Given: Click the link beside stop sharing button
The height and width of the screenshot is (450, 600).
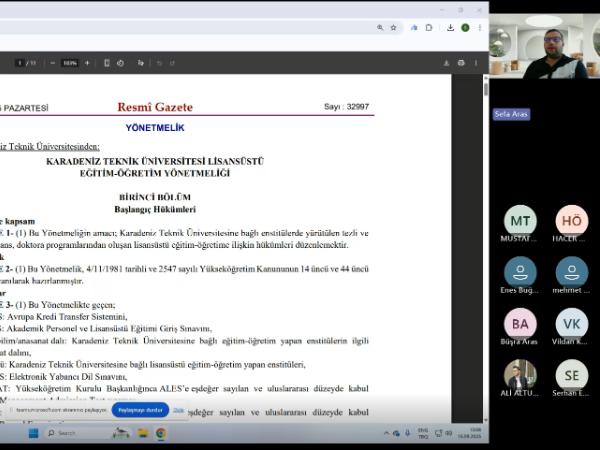Looking at the screenshot, I should 178,410.
